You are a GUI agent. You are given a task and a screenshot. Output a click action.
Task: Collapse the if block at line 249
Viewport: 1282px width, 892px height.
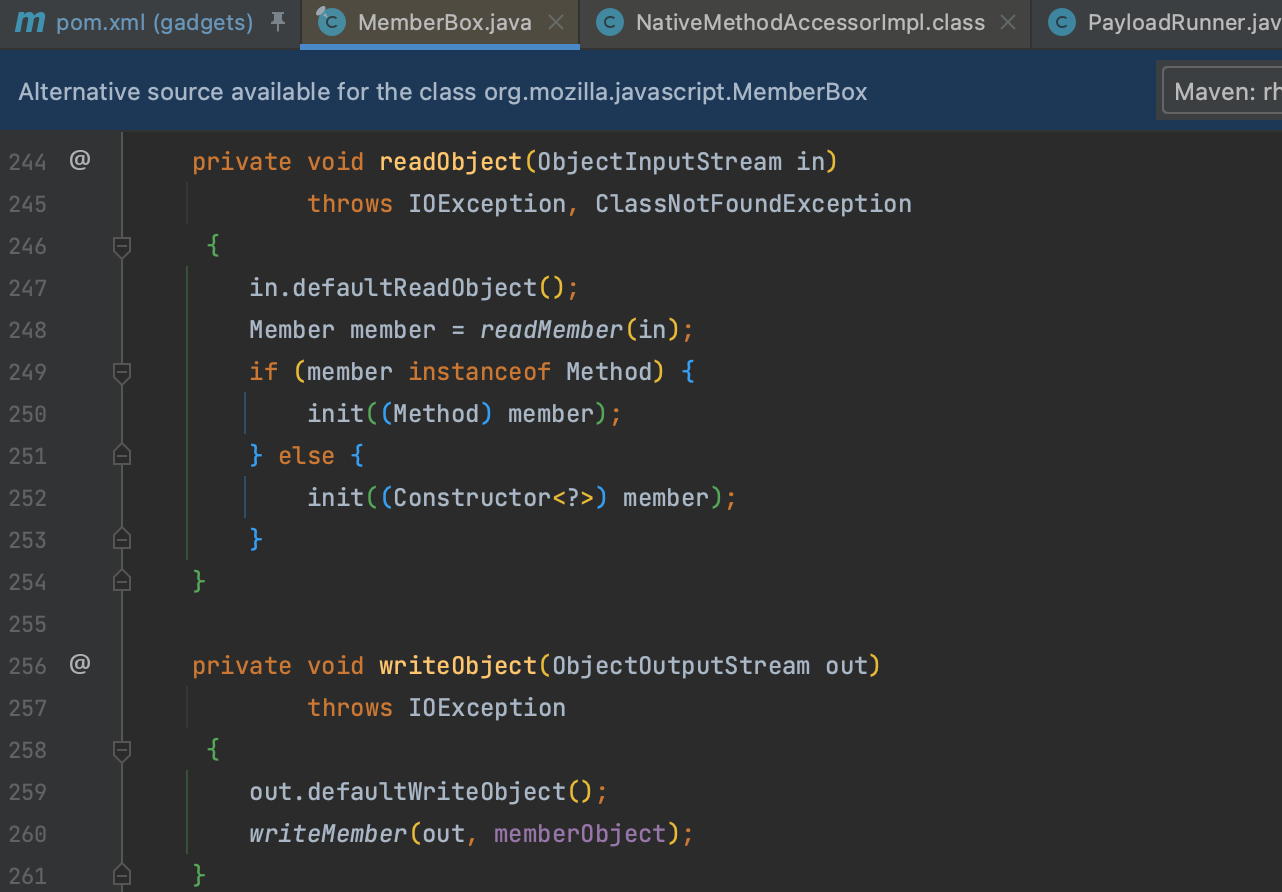(x=122, y=372)
